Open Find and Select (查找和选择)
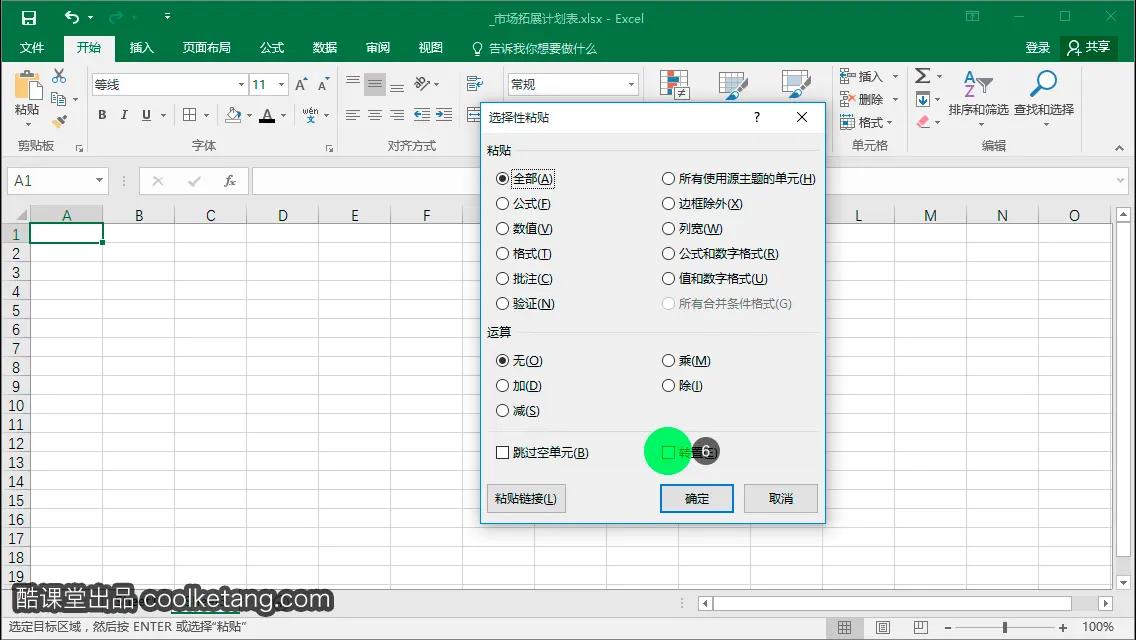The width and height of the screenshot is (1136, 640). coord(1044,98)
